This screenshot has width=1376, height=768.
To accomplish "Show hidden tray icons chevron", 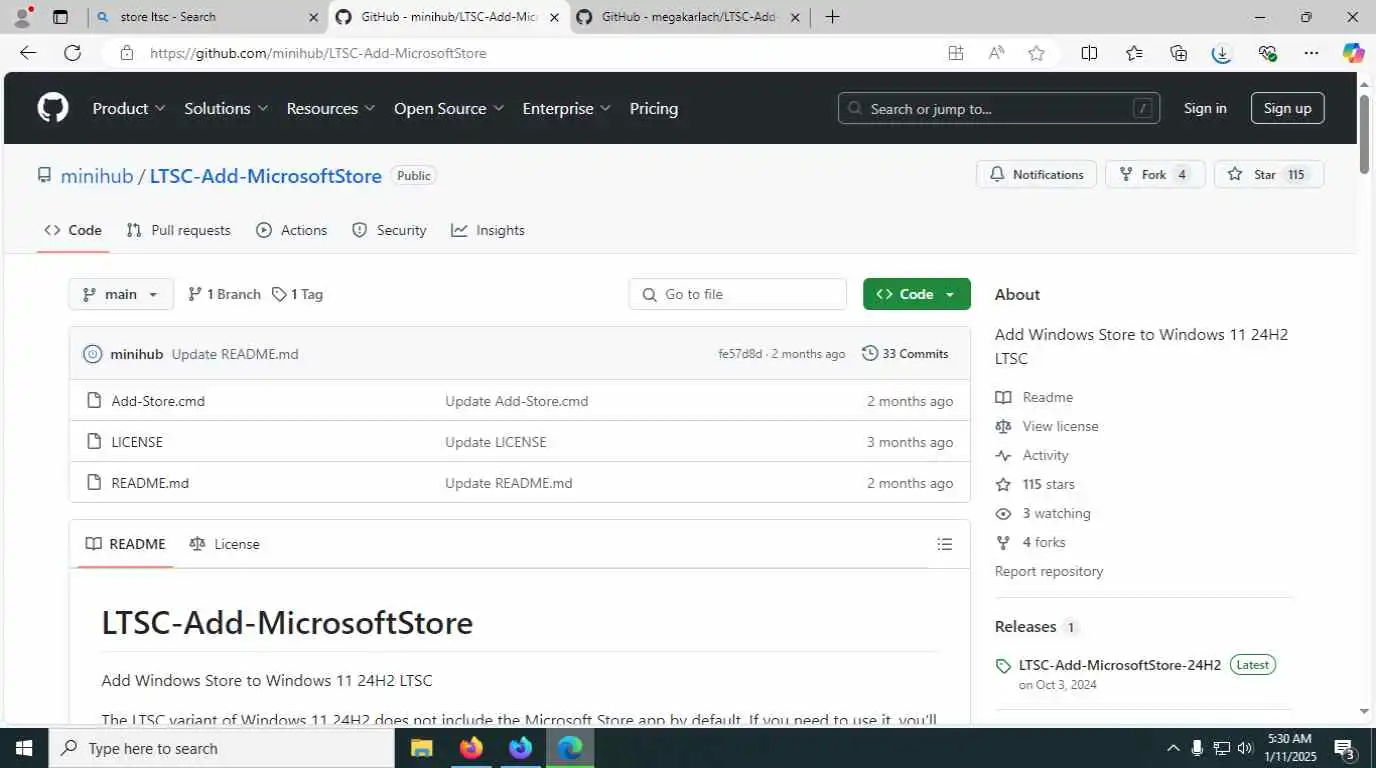I will pos(1173,748).
